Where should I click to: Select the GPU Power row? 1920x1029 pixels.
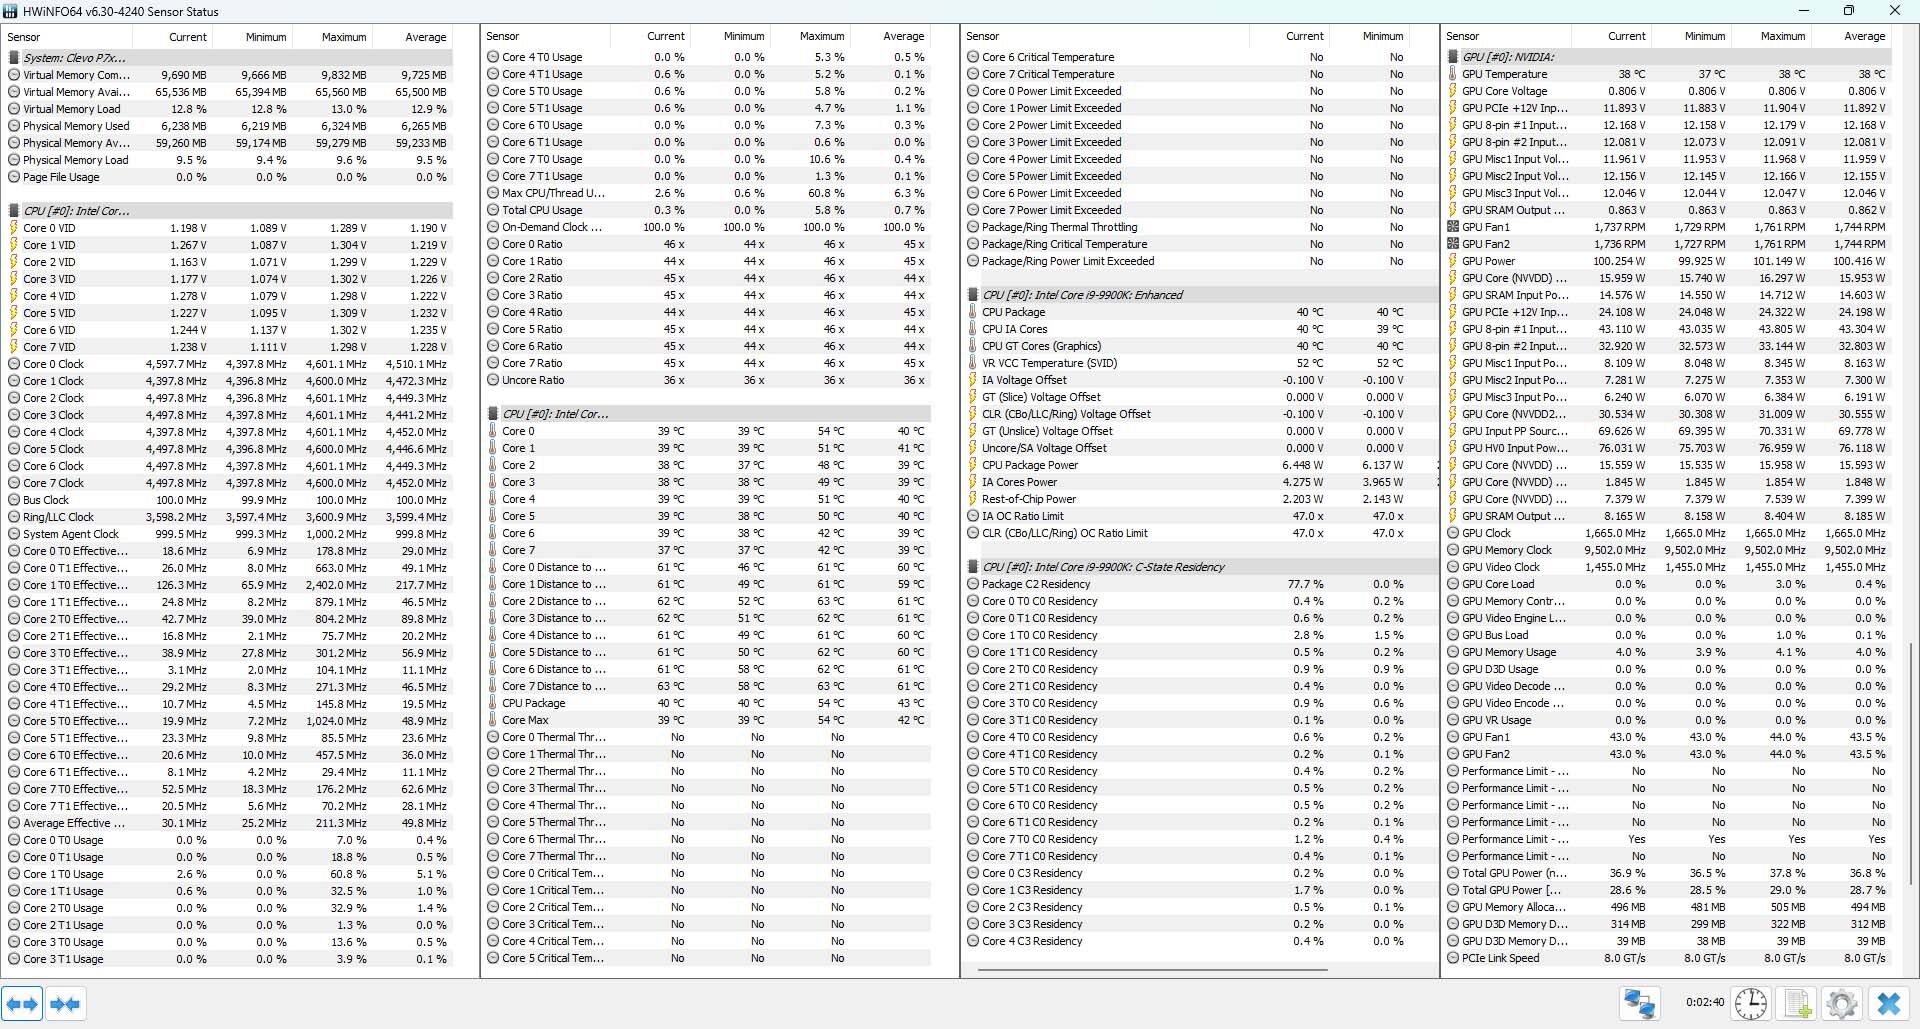[1667, 261]
